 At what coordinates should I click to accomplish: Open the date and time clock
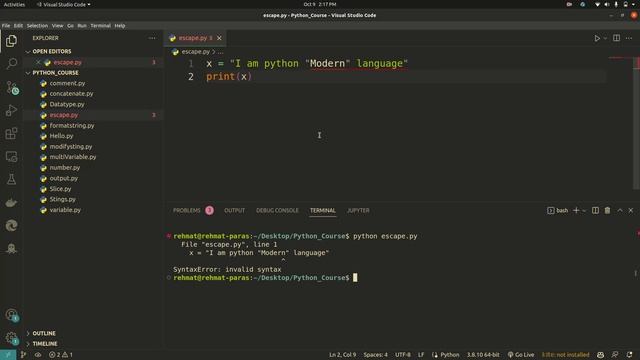pyautogui.click(x=320, y=4)
